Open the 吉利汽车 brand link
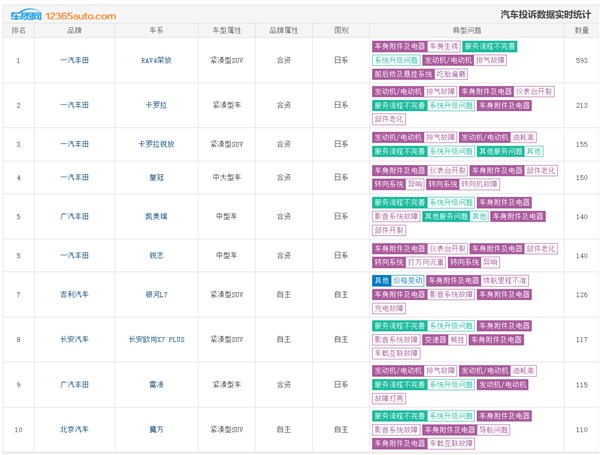This screenshot has width=600, height=455. 74,295
